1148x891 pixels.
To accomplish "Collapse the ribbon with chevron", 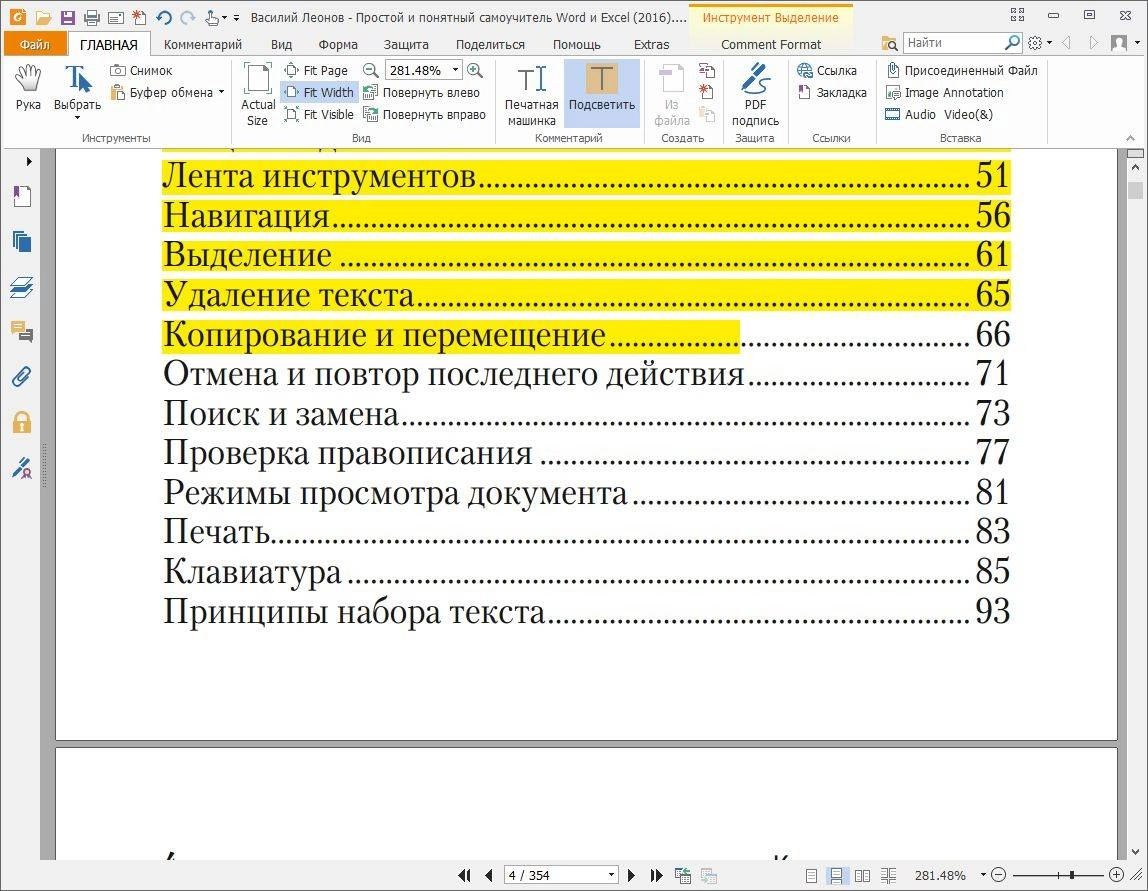I will coord(1130,138).
